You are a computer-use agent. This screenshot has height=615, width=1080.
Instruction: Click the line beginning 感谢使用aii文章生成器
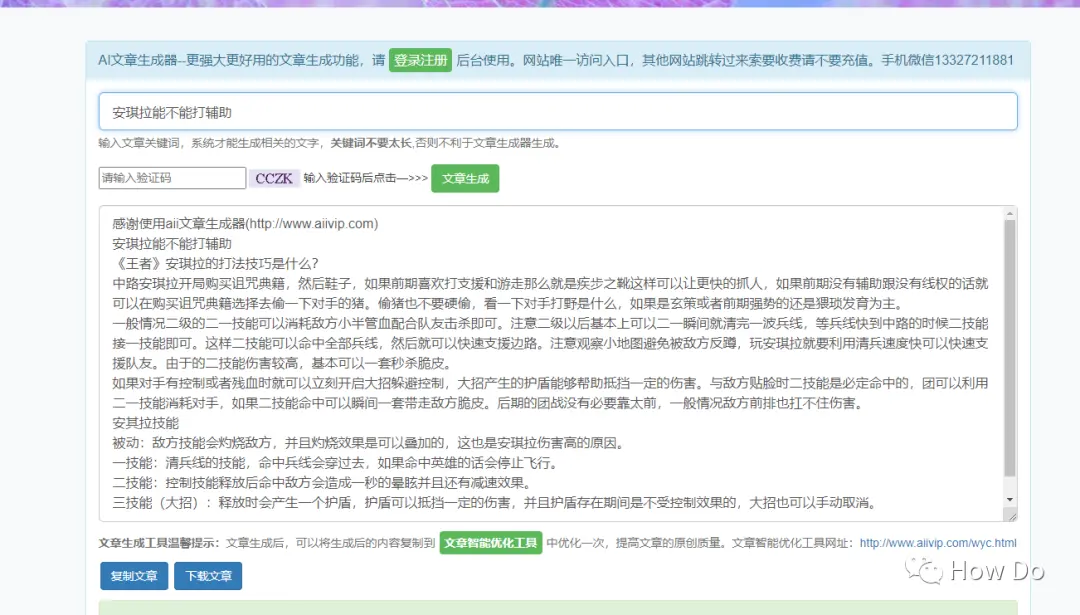tap(245, 224)
